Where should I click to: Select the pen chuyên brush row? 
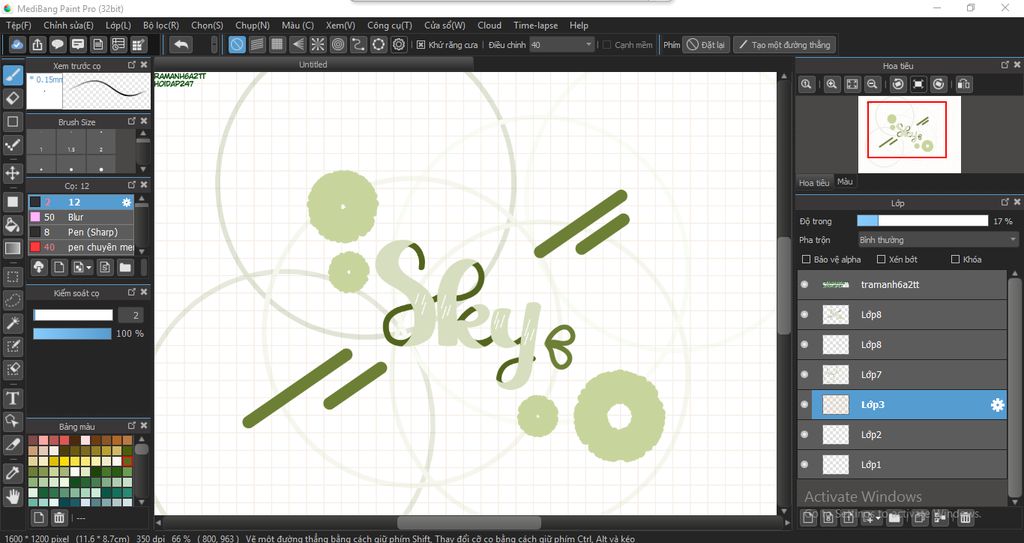pyautogui.click(x=81, y=247)
